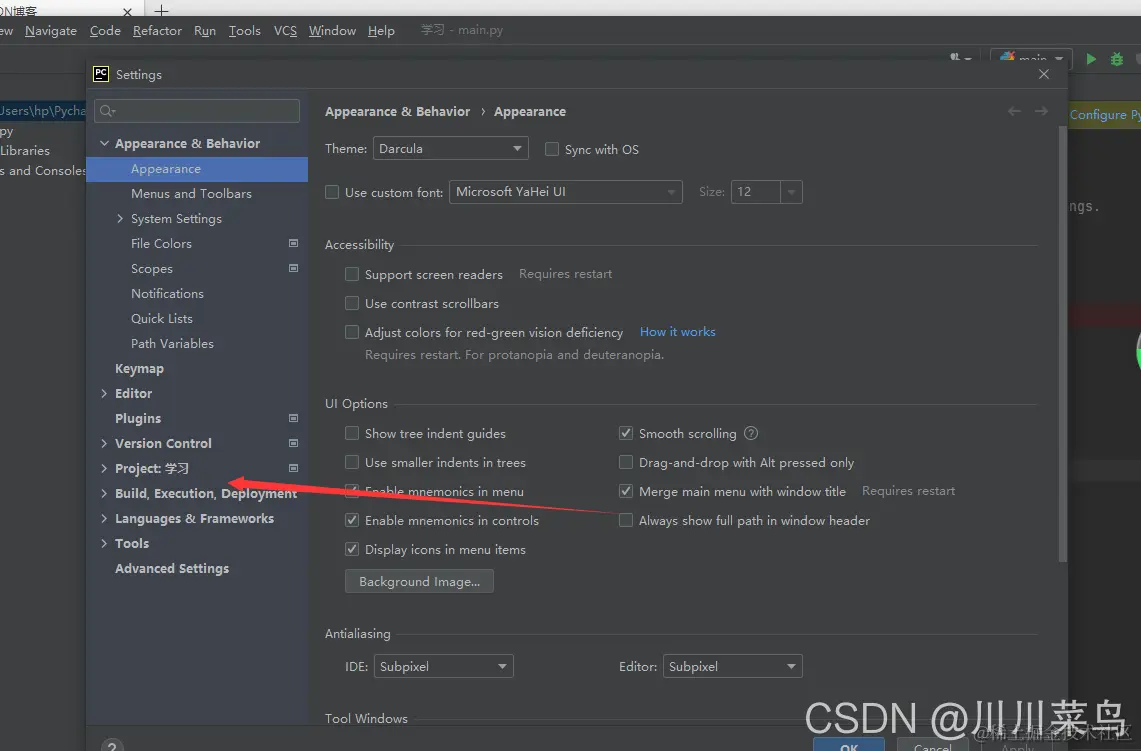Click project-level icon beside File Colors
This screenshot has width=1141, height=751.
(x=293, y=243)
